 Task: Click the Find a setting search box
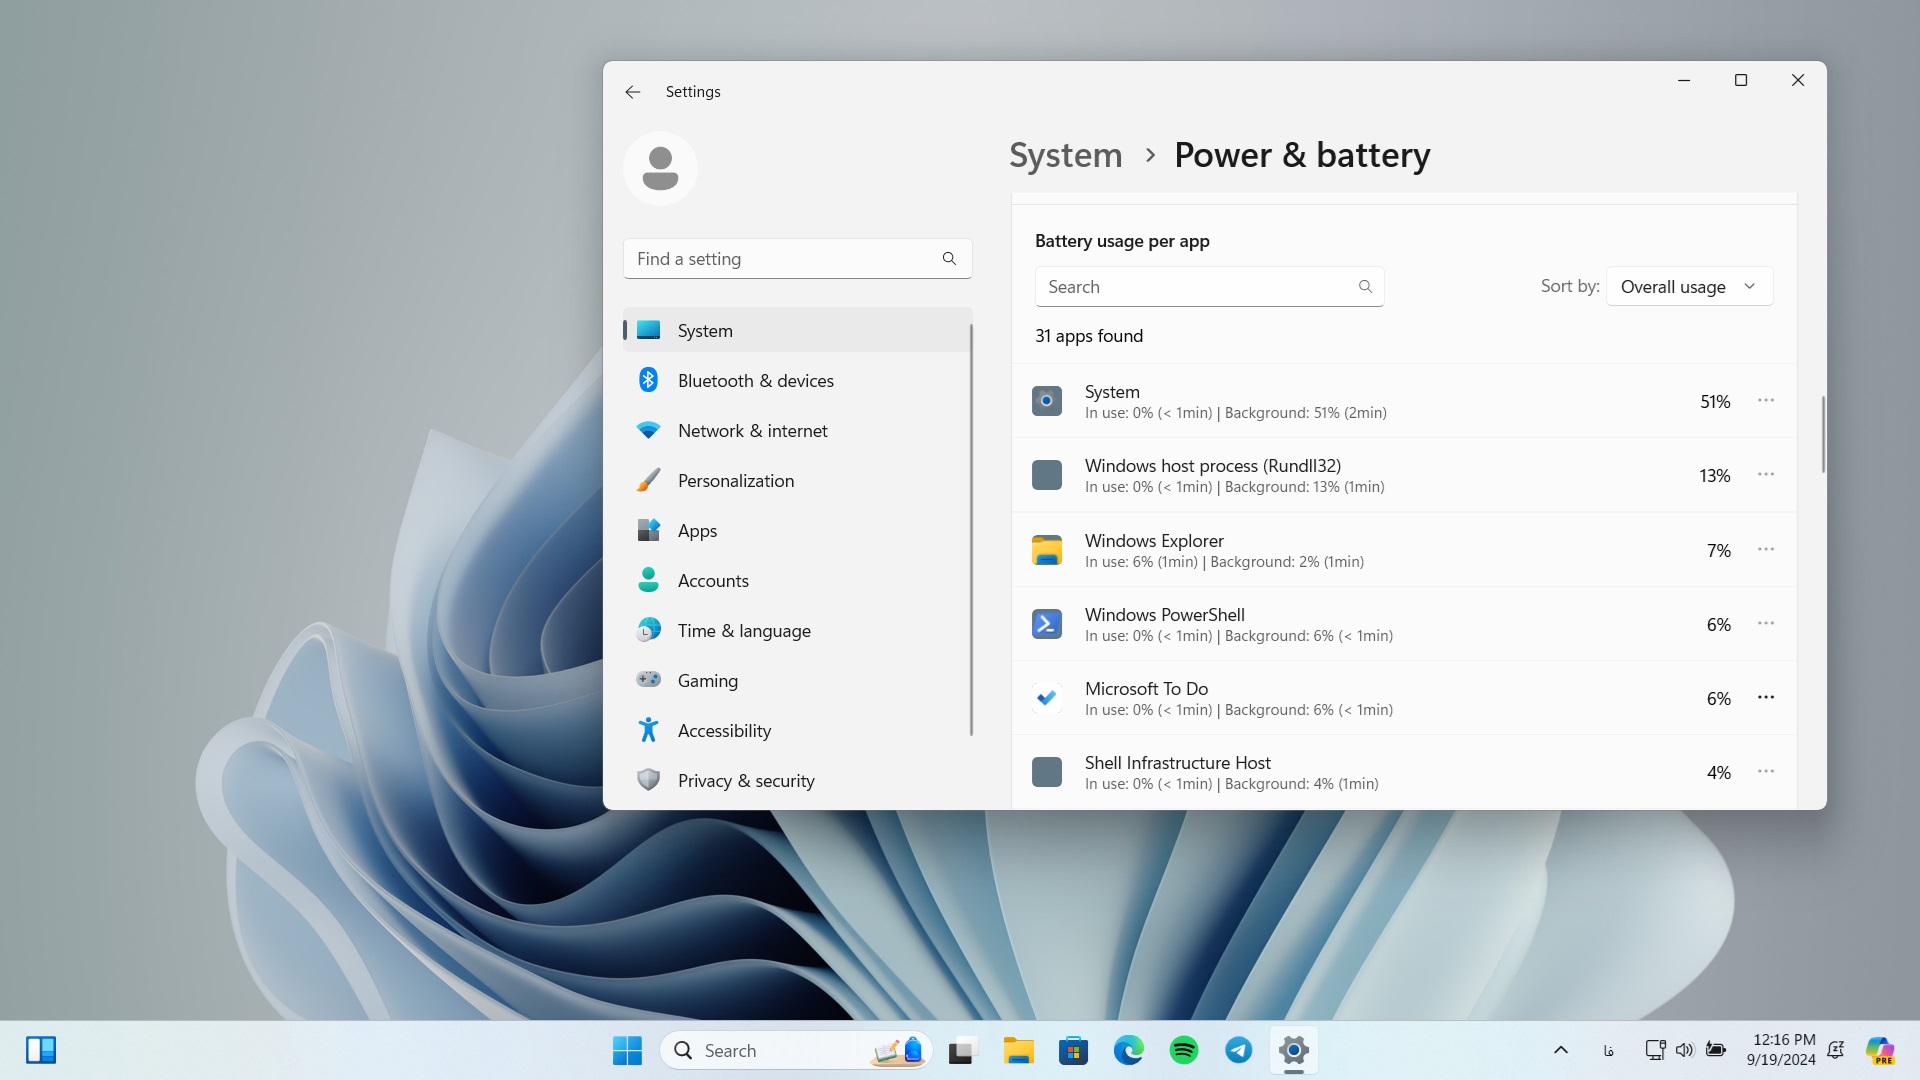(x=796, y=258)
